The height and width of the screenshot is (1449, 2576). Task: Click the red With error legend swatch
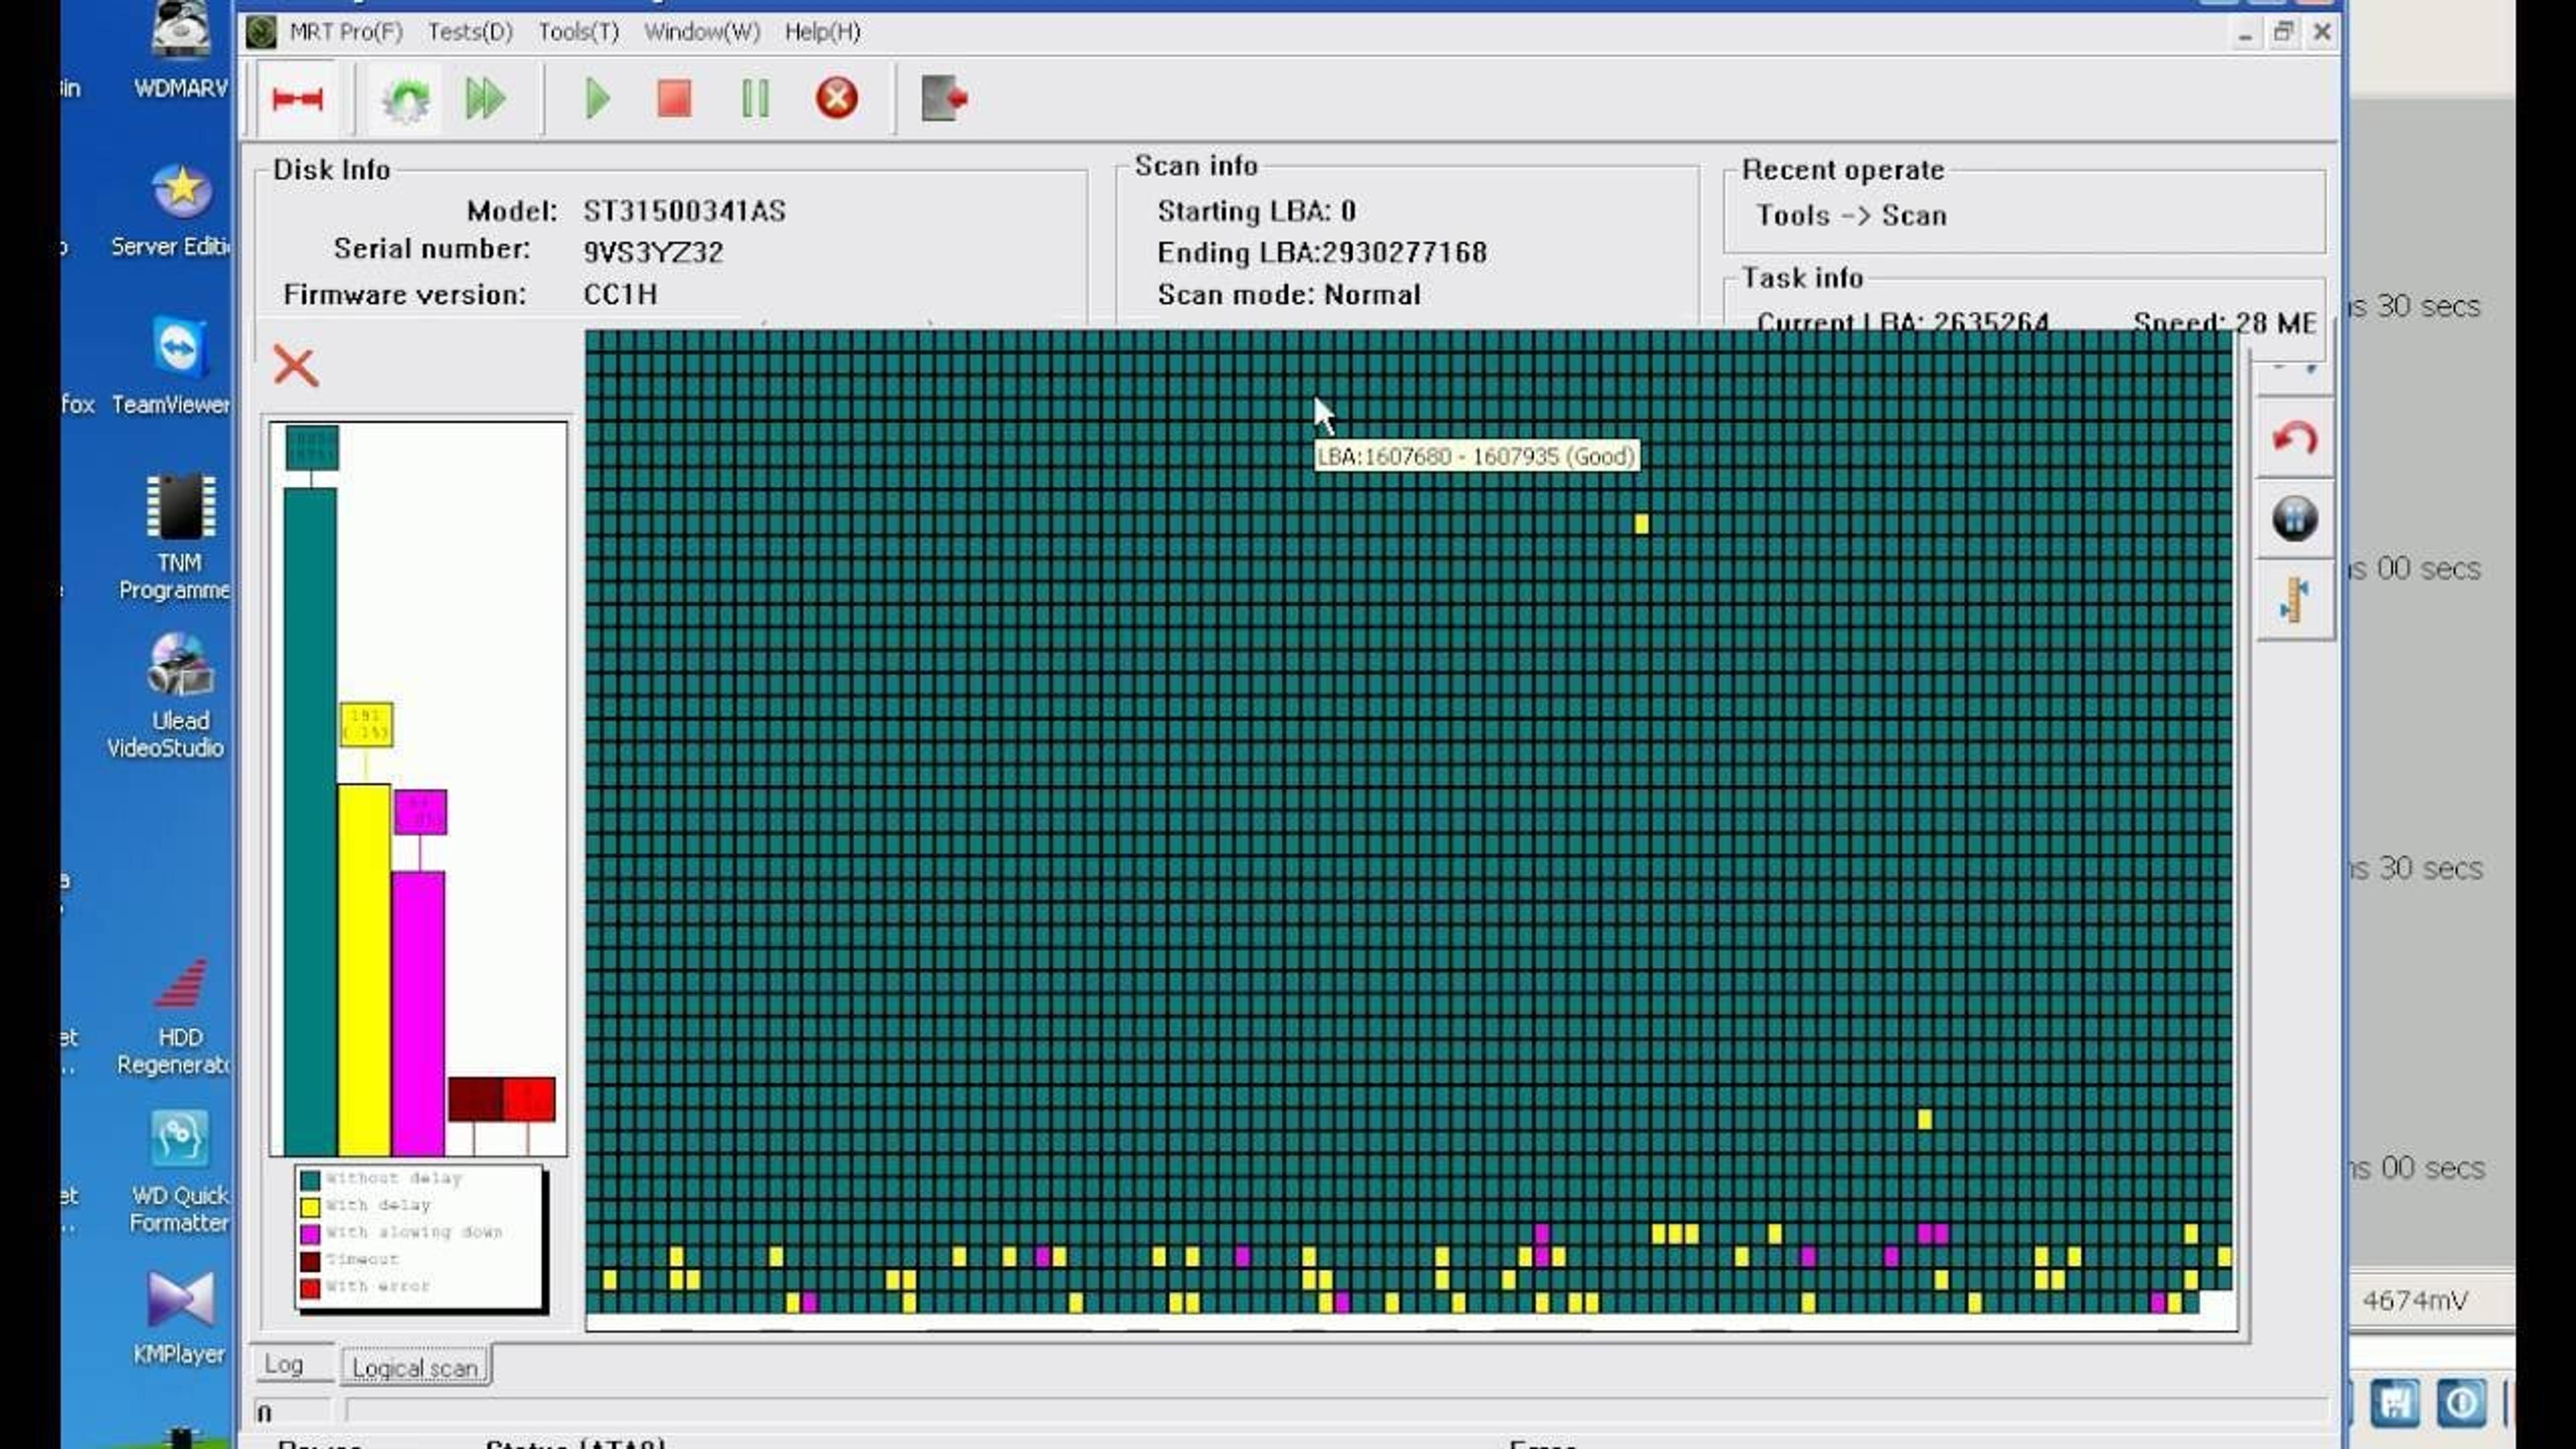click(310, 1288)
